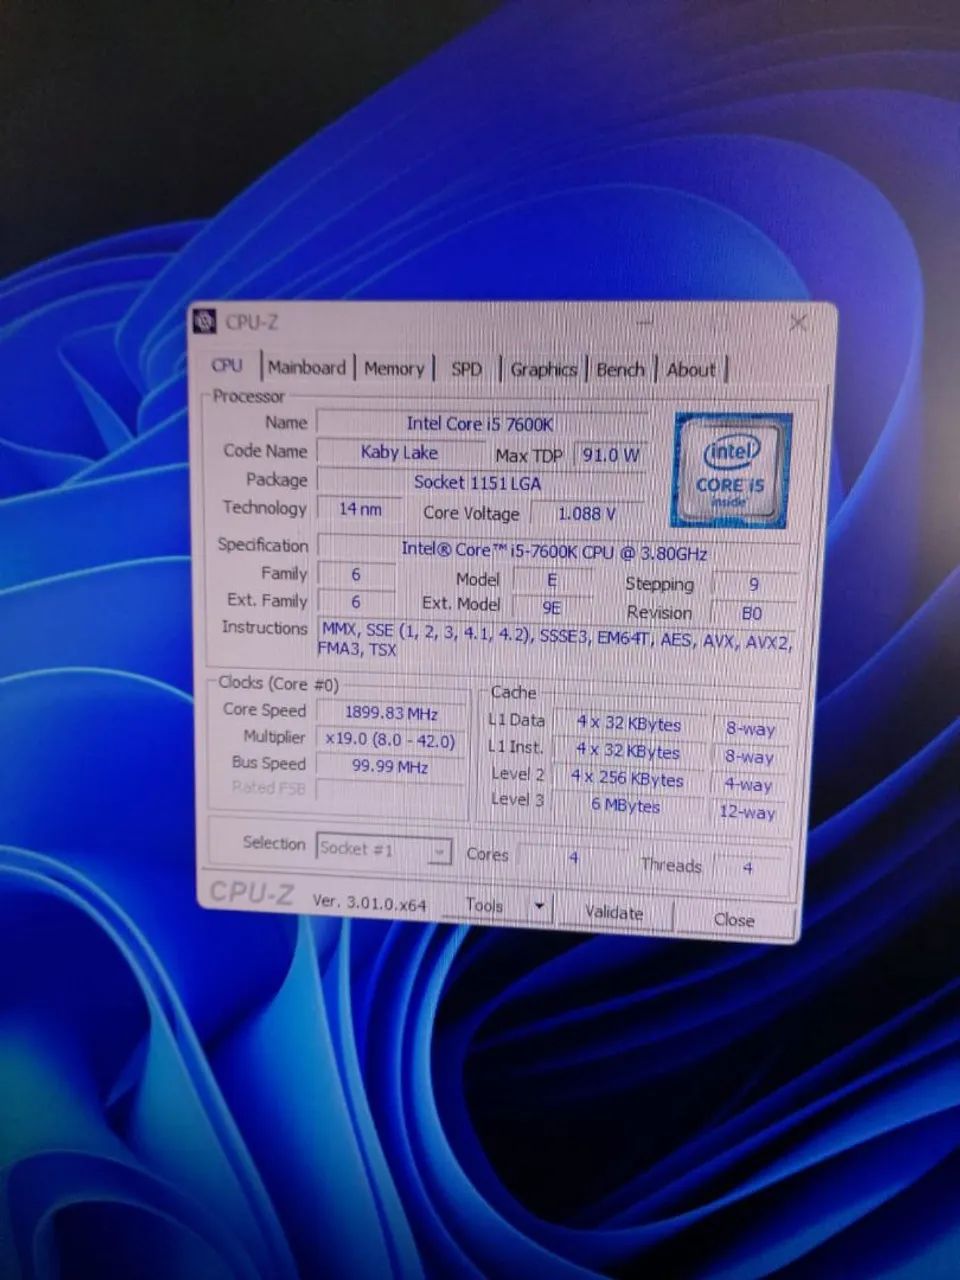960x1280 pixels.
Task: Click the L1 Data 4 x 32 KBytes value
Action: click(629, 723)
